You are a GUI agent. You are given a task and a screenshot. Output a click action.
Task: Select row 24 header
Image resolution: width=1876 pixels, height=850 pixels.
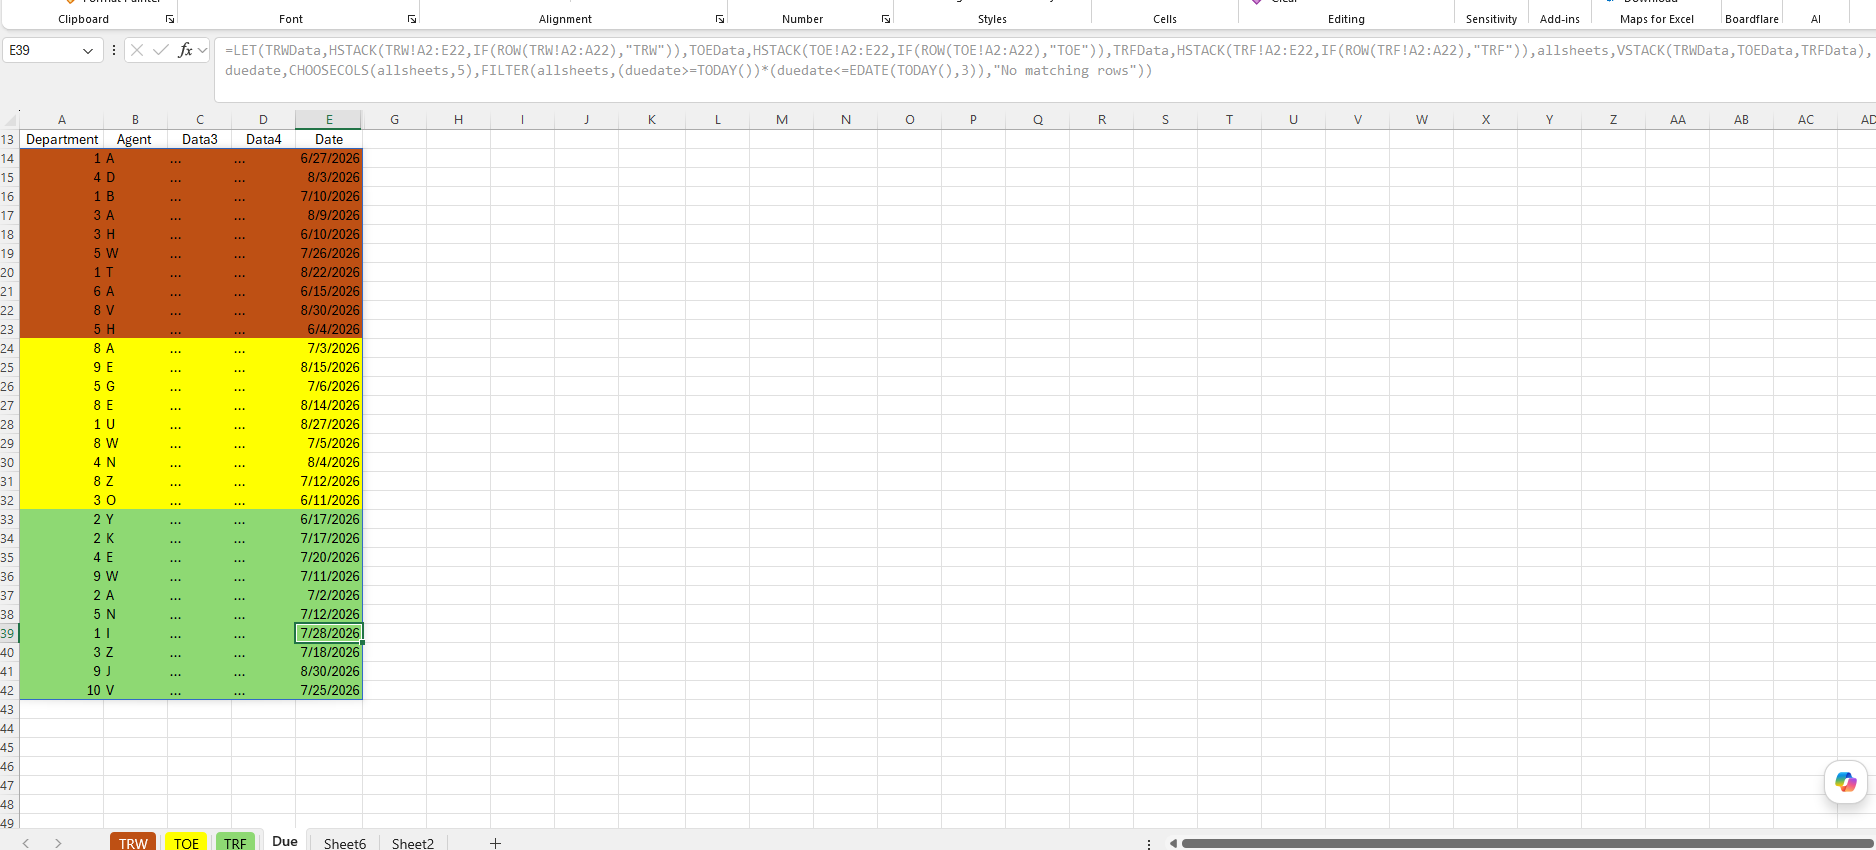[8, 348]
